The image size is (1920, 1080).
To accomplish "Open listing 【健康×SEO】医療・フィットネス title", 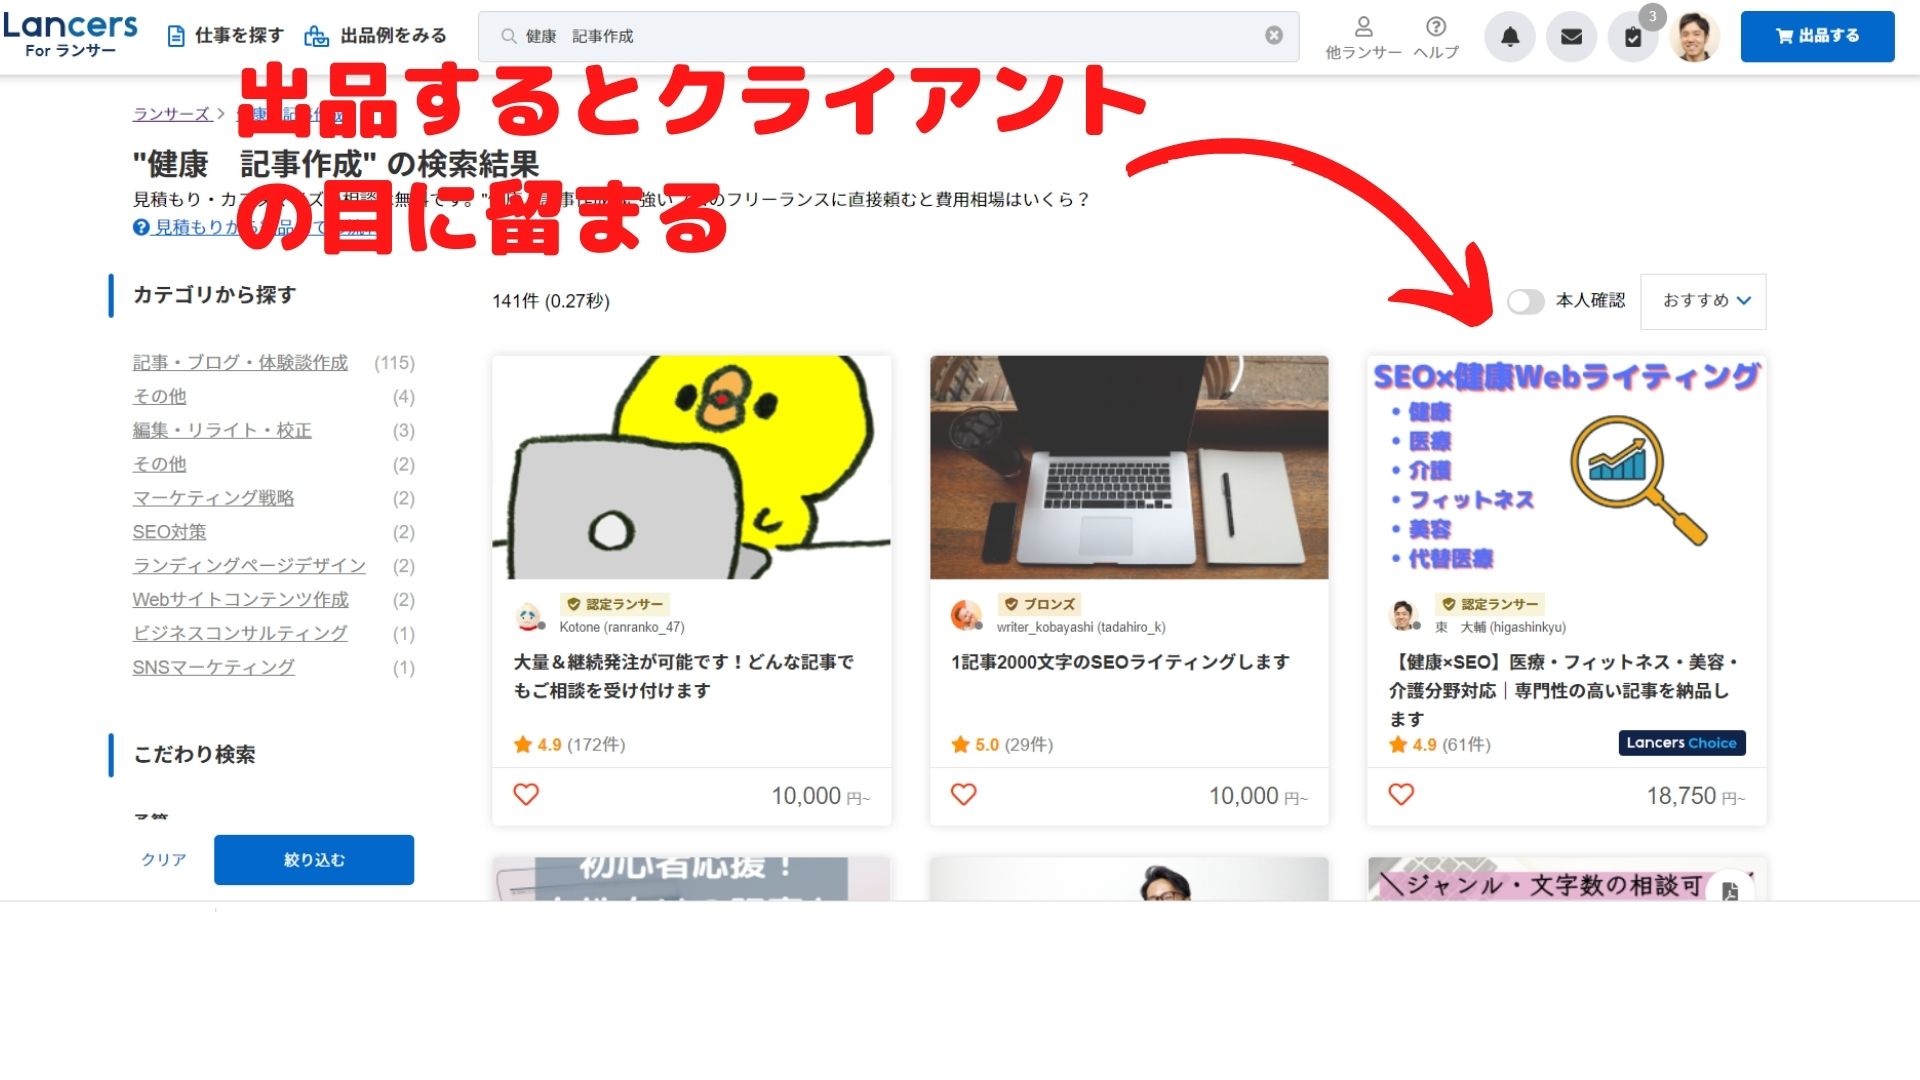I will pos(1565,690).
